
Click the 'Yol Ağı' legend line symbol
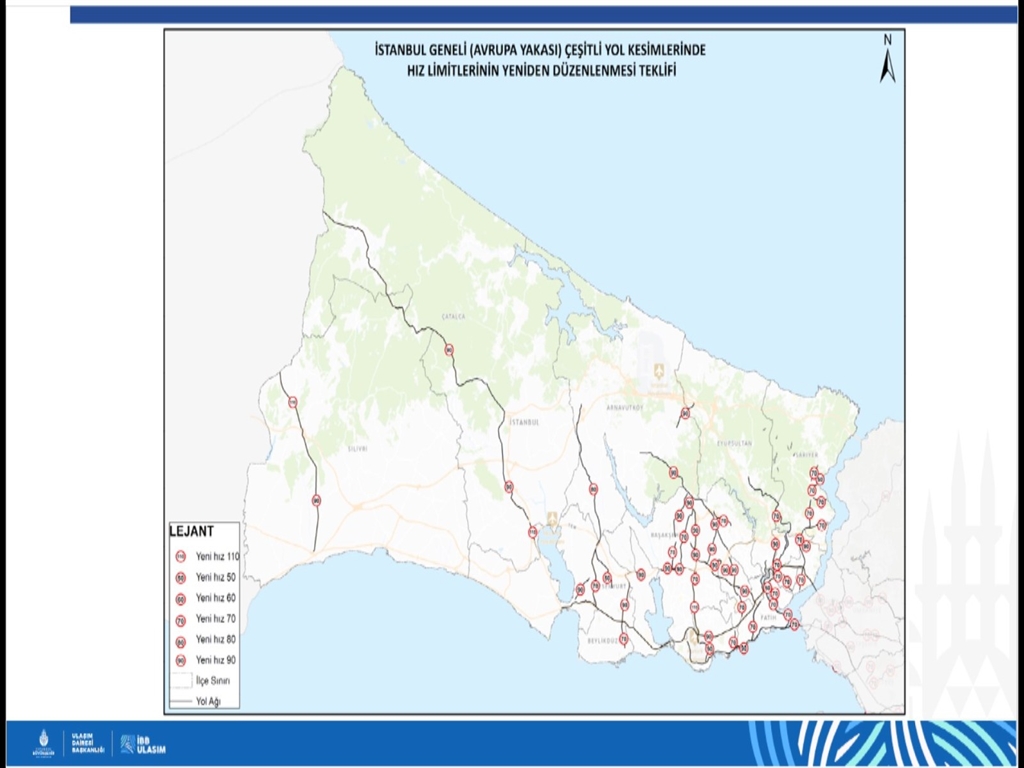click(181, 702)
